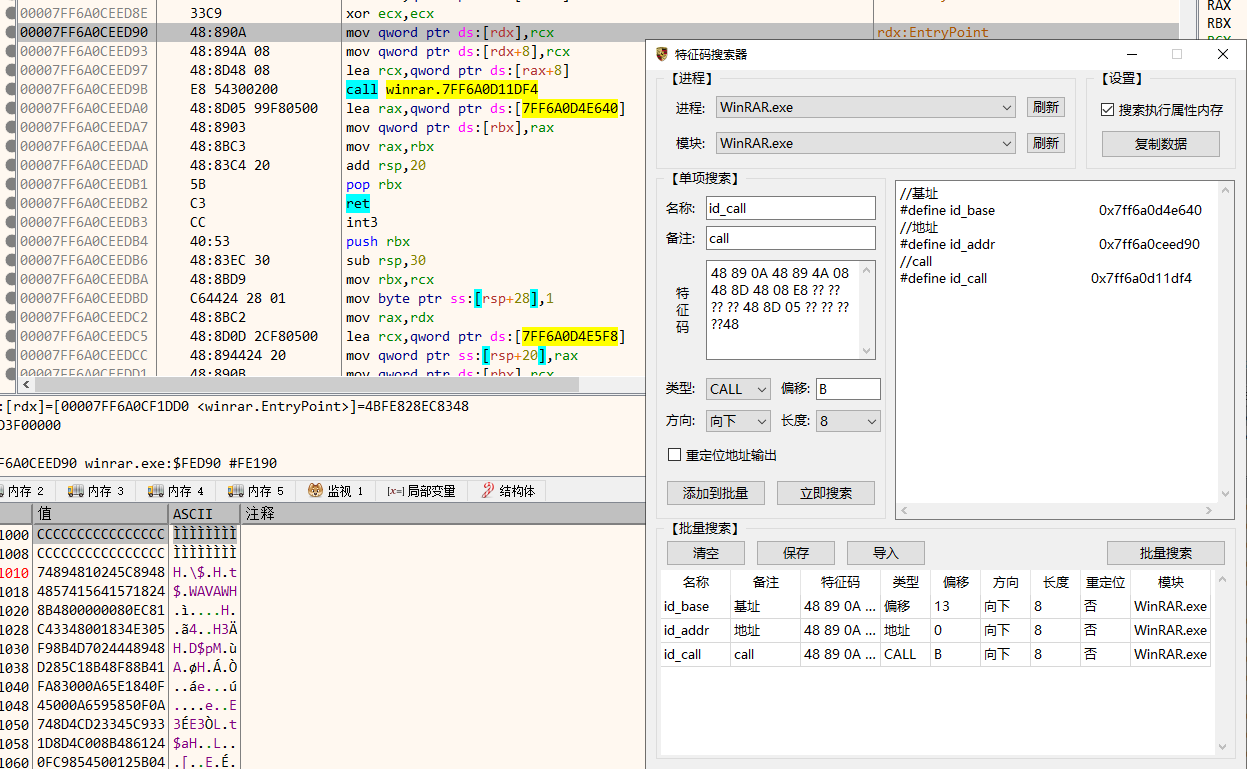The width and height of the screenshot is (1247, 769).
Task: Click the left arrow of the output panel's horizontal scrollbar
Action: coord(904,510)
